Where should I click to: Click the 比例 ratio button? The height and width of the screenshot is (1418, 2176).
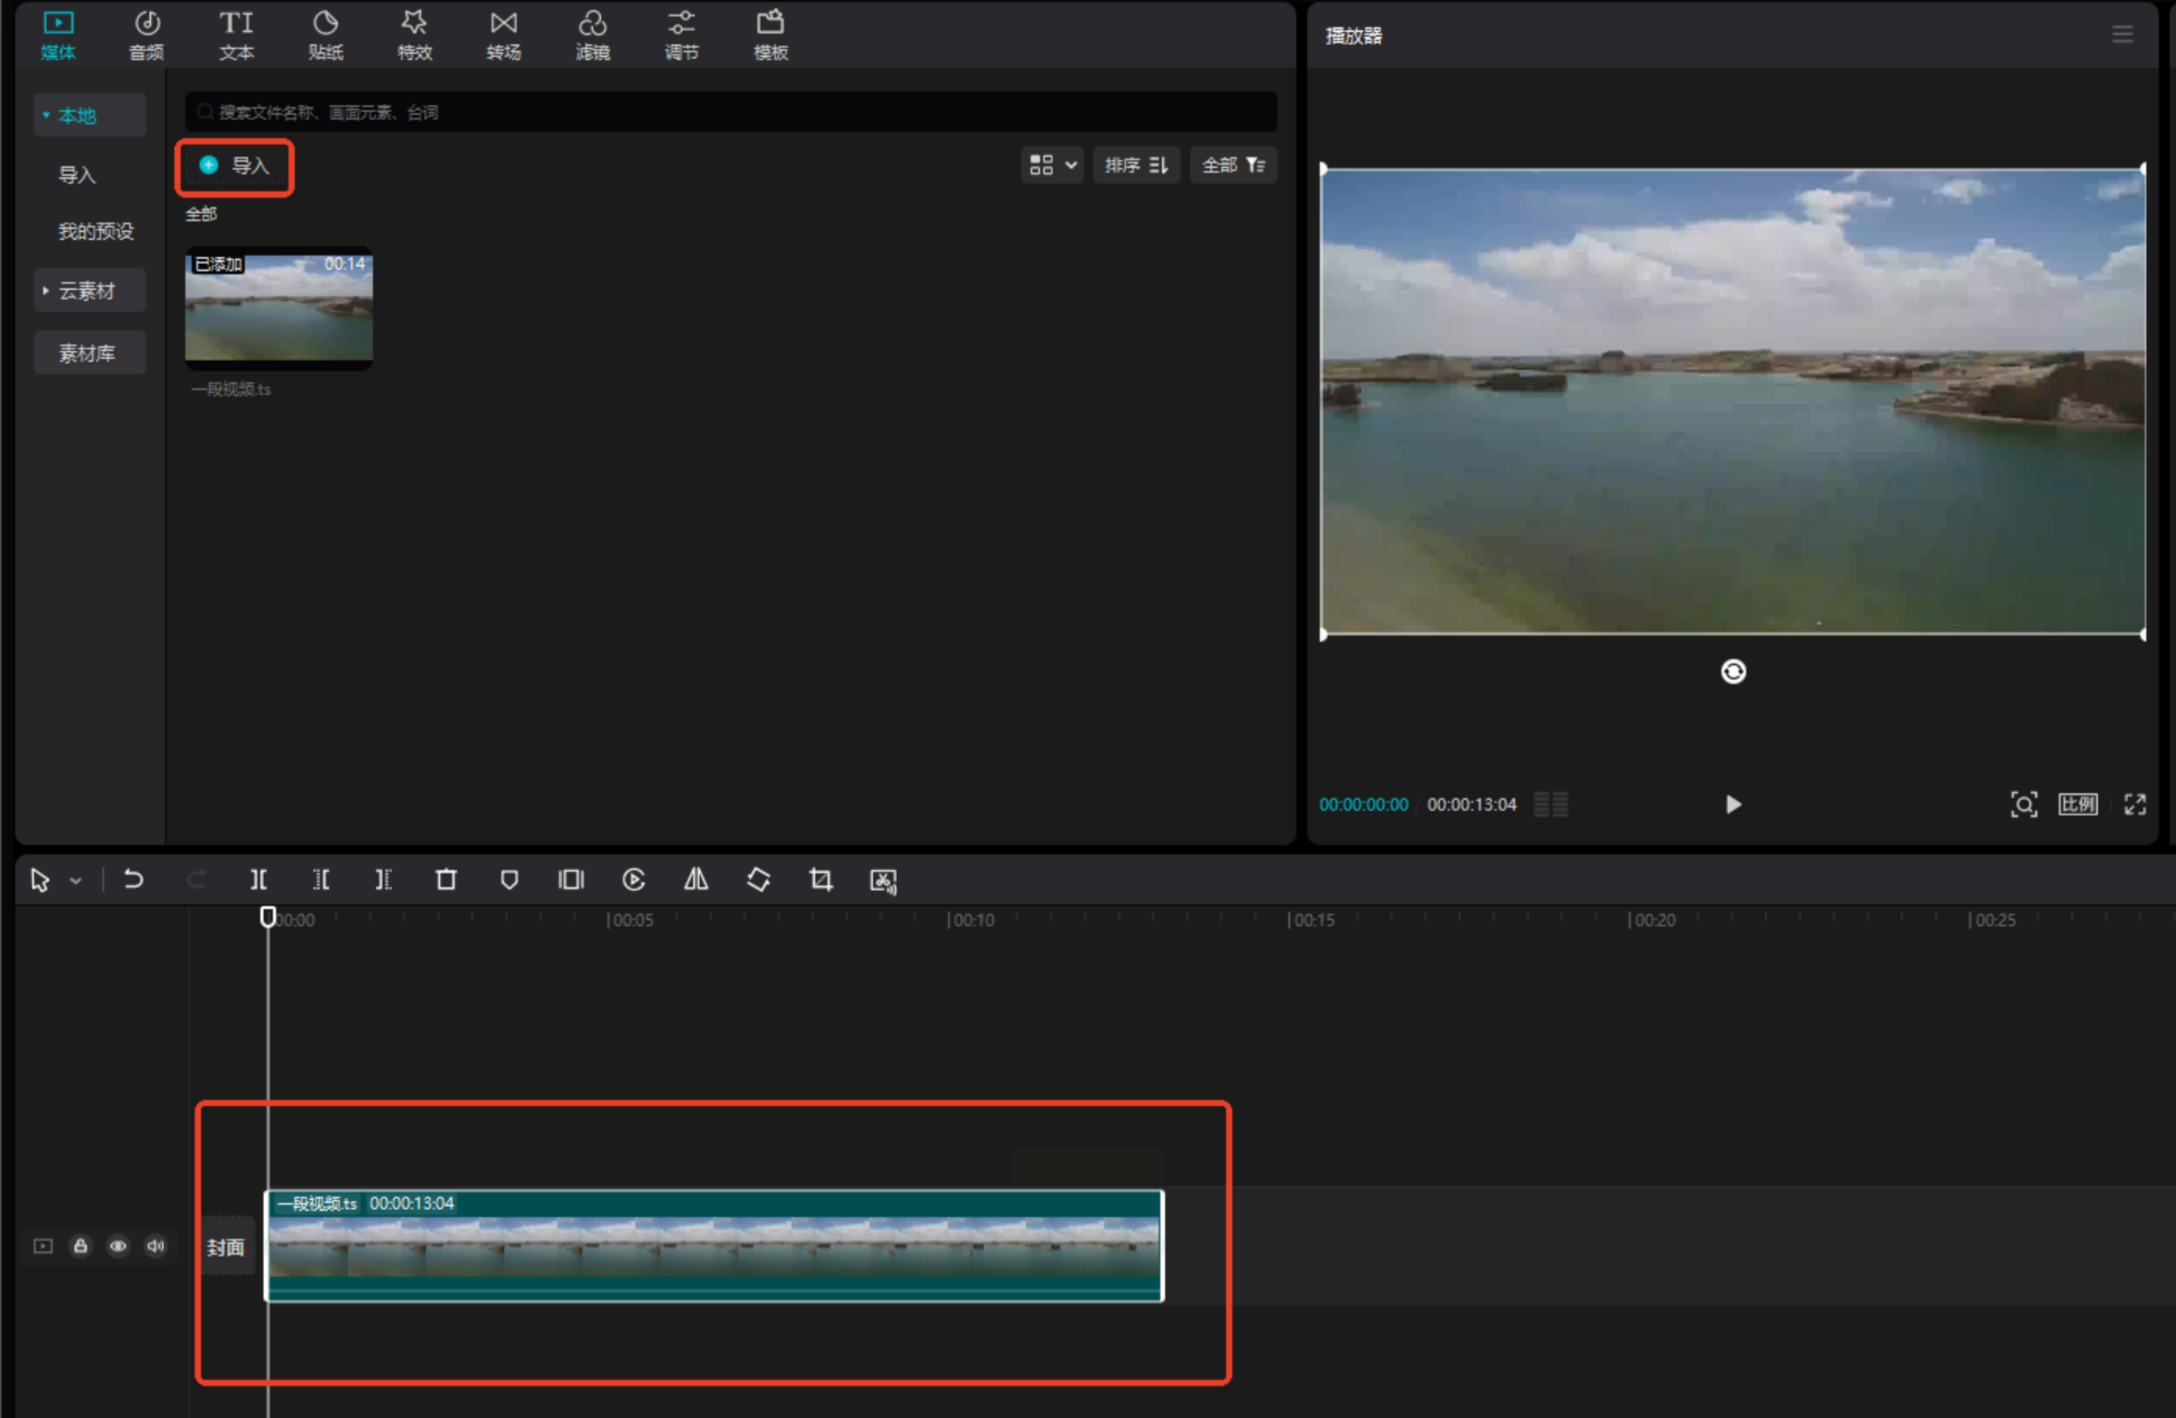[x=2077, y=804]
